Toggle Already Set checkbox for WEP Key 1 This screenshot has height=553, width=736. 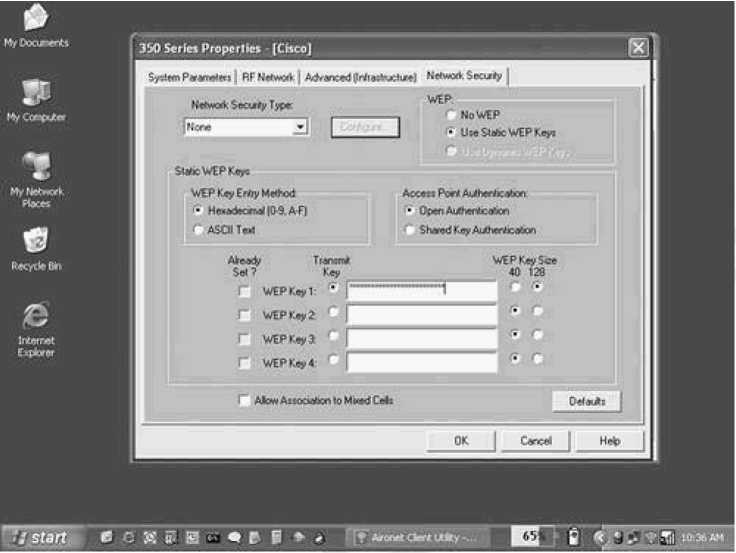pos(245,292)
